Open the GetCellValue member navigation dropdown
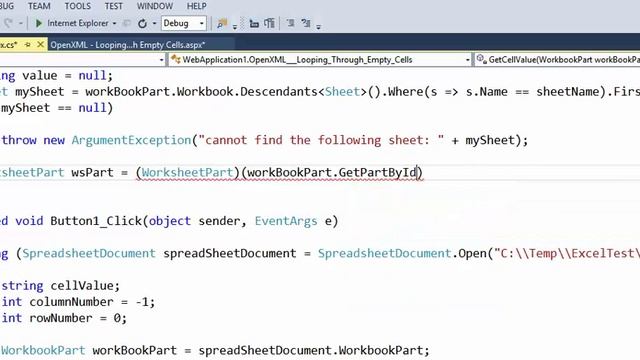640x360 pixels. click(x=558, y=60)
